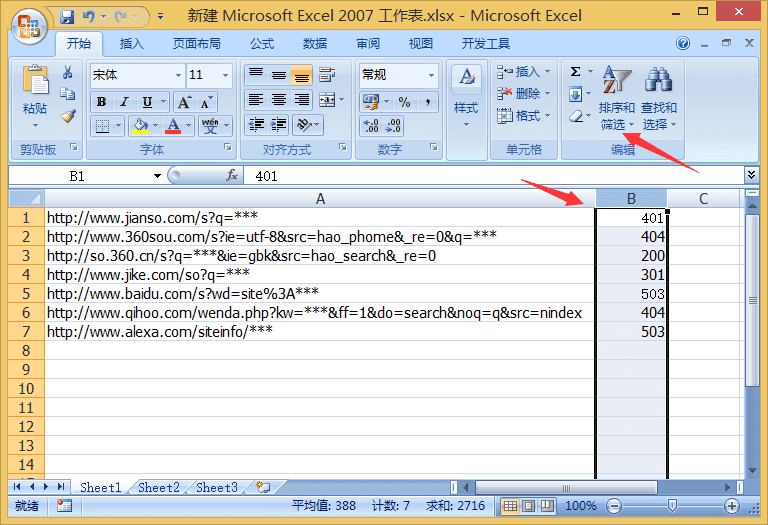Click the 格式 button in cells group
The width and height of the screenshot is (768, 525).
click(x=518, y=116)
